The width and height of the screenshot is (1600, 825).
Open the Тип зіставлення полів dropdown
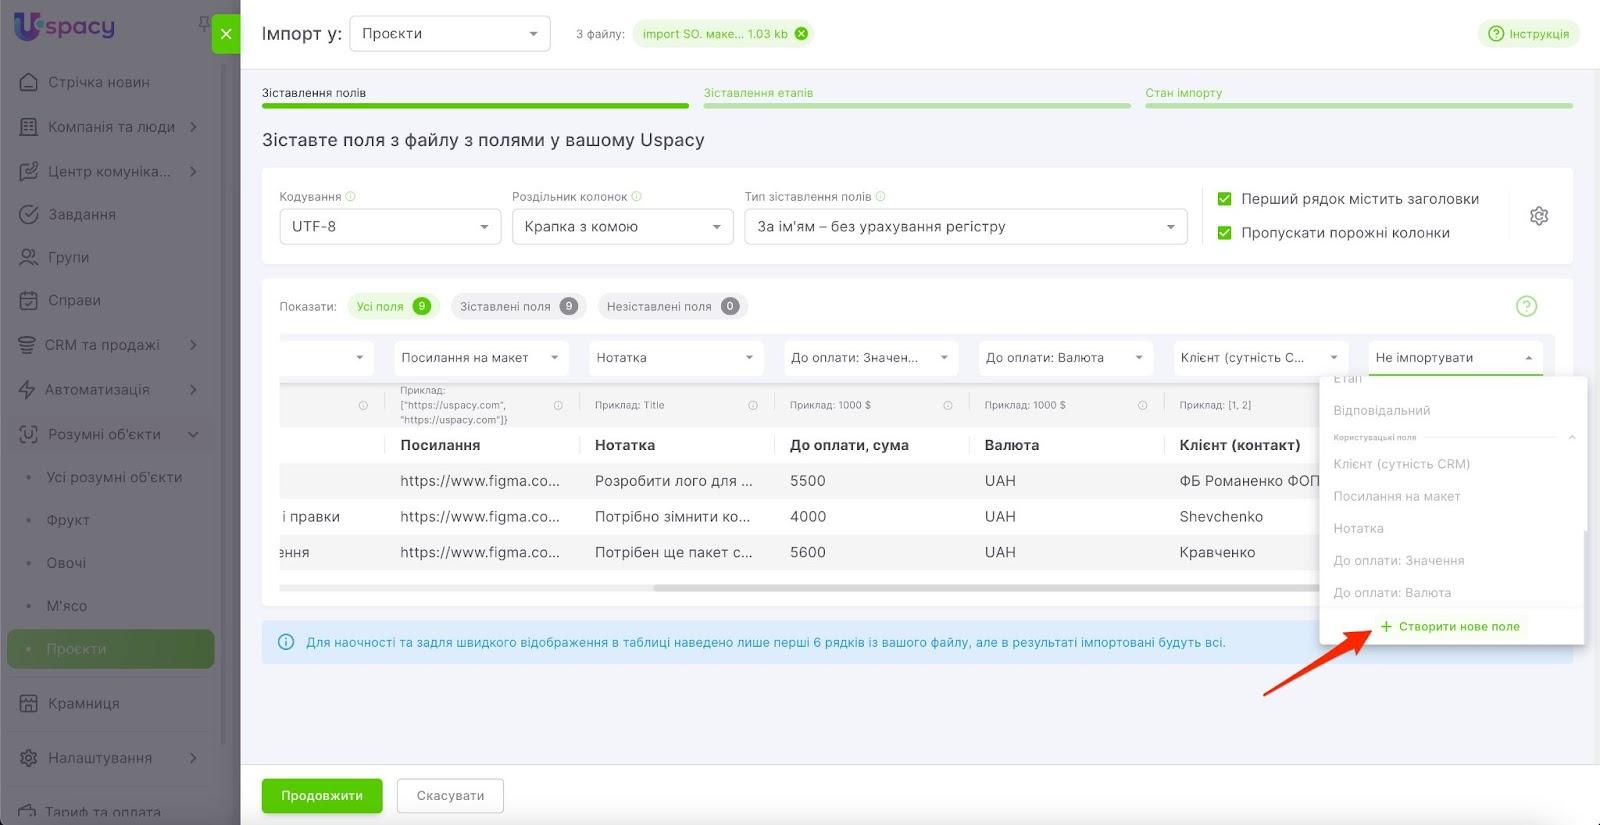(x=965, y=227)
